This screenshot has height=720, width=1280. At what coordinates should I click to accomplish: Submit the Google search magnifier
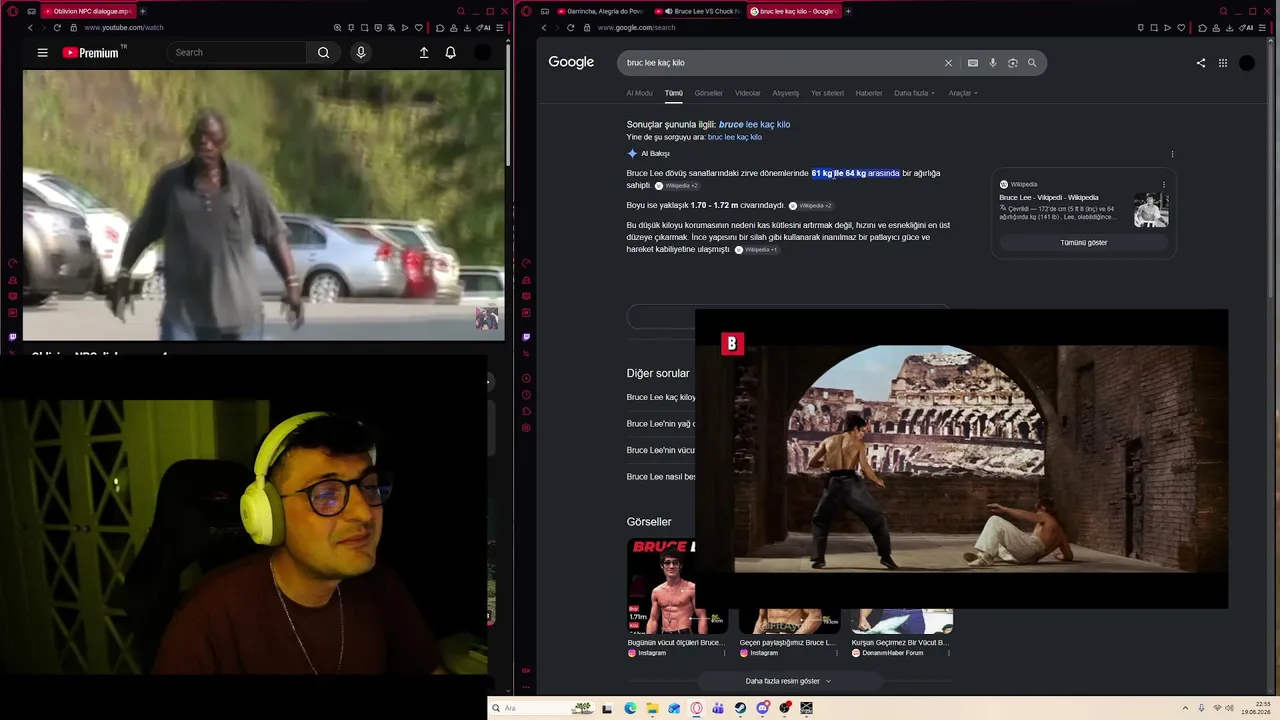(x=1032, y=63)
